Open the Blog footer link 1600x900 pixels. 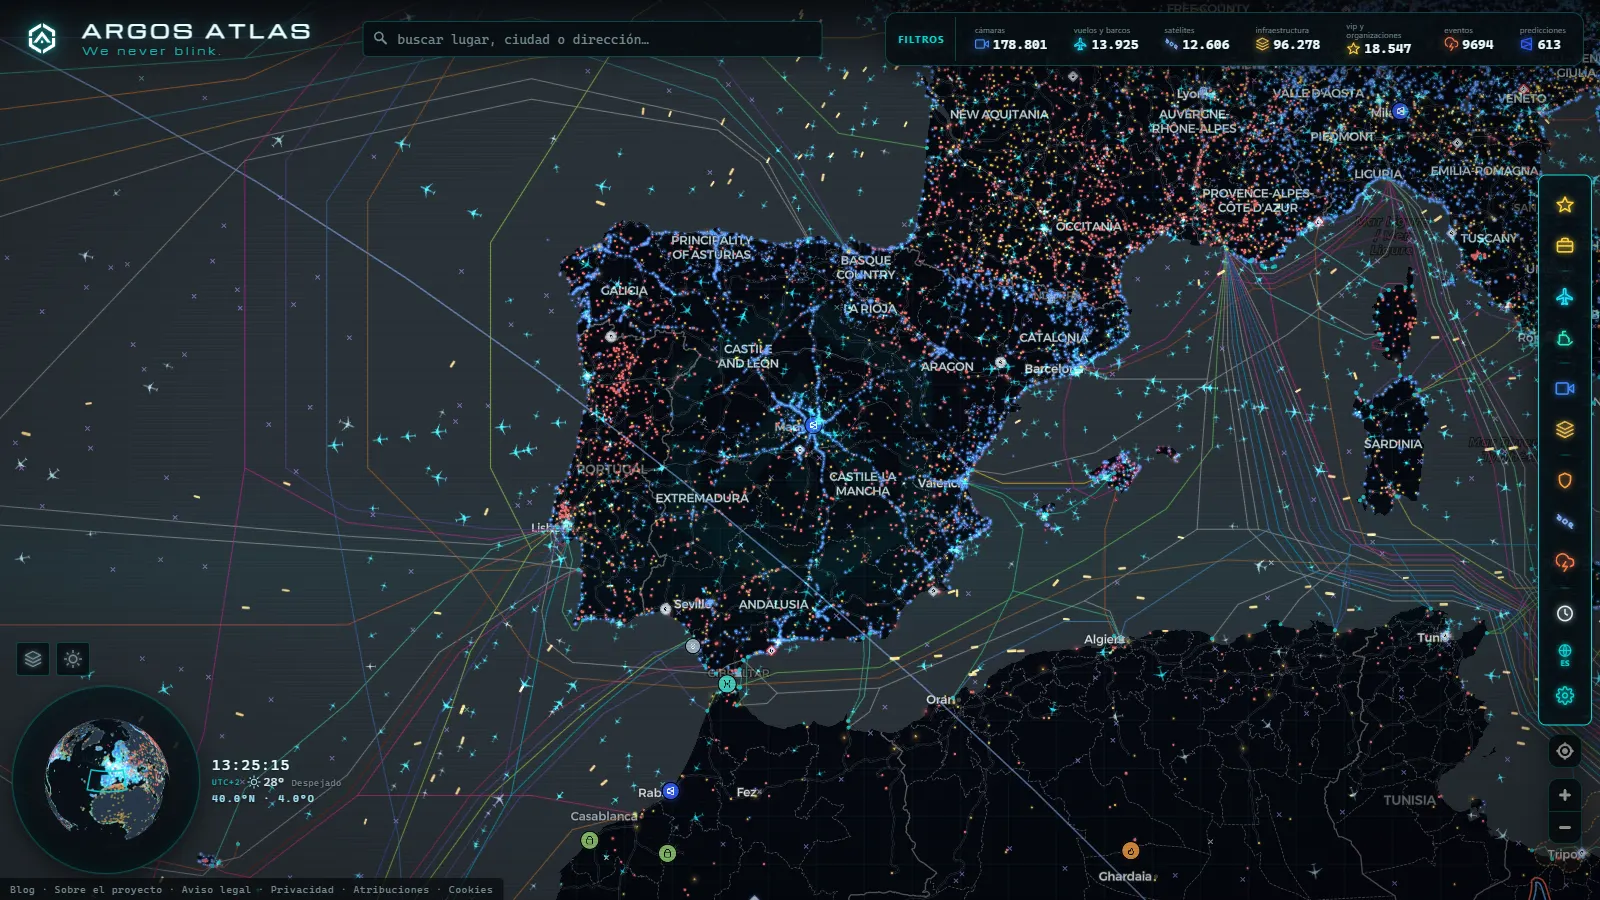[x=22, y=889]
